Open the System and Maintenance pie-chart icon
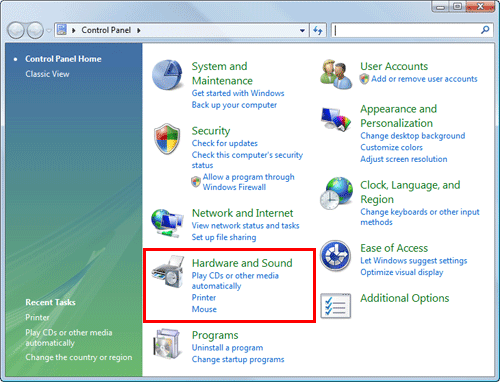 [x=167, y=75]
